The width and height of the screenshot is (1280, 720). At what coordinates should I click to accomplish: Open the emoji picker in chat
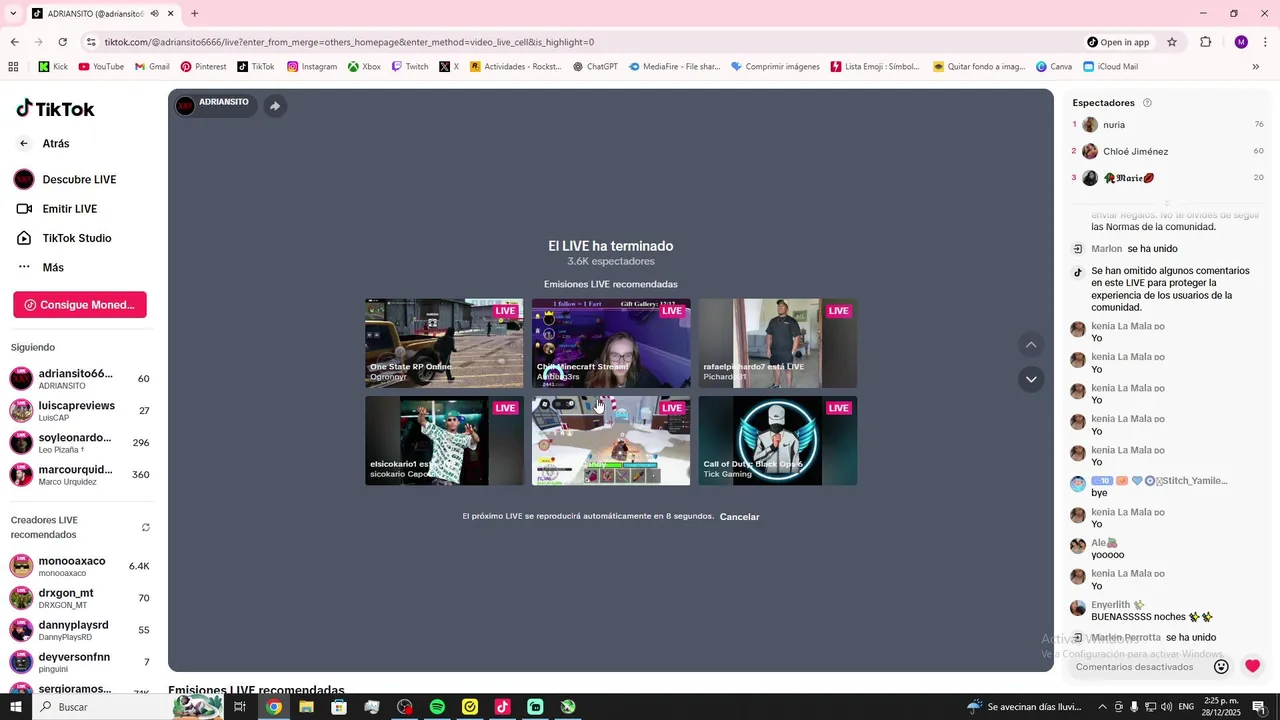1221,667
